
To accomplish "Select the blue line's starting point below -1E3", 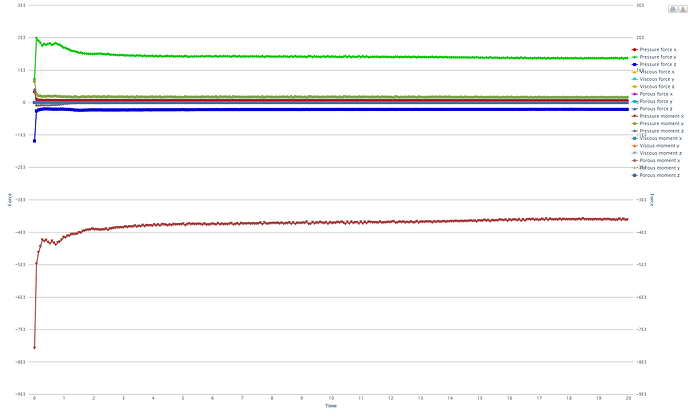I will tap(34, 141).
